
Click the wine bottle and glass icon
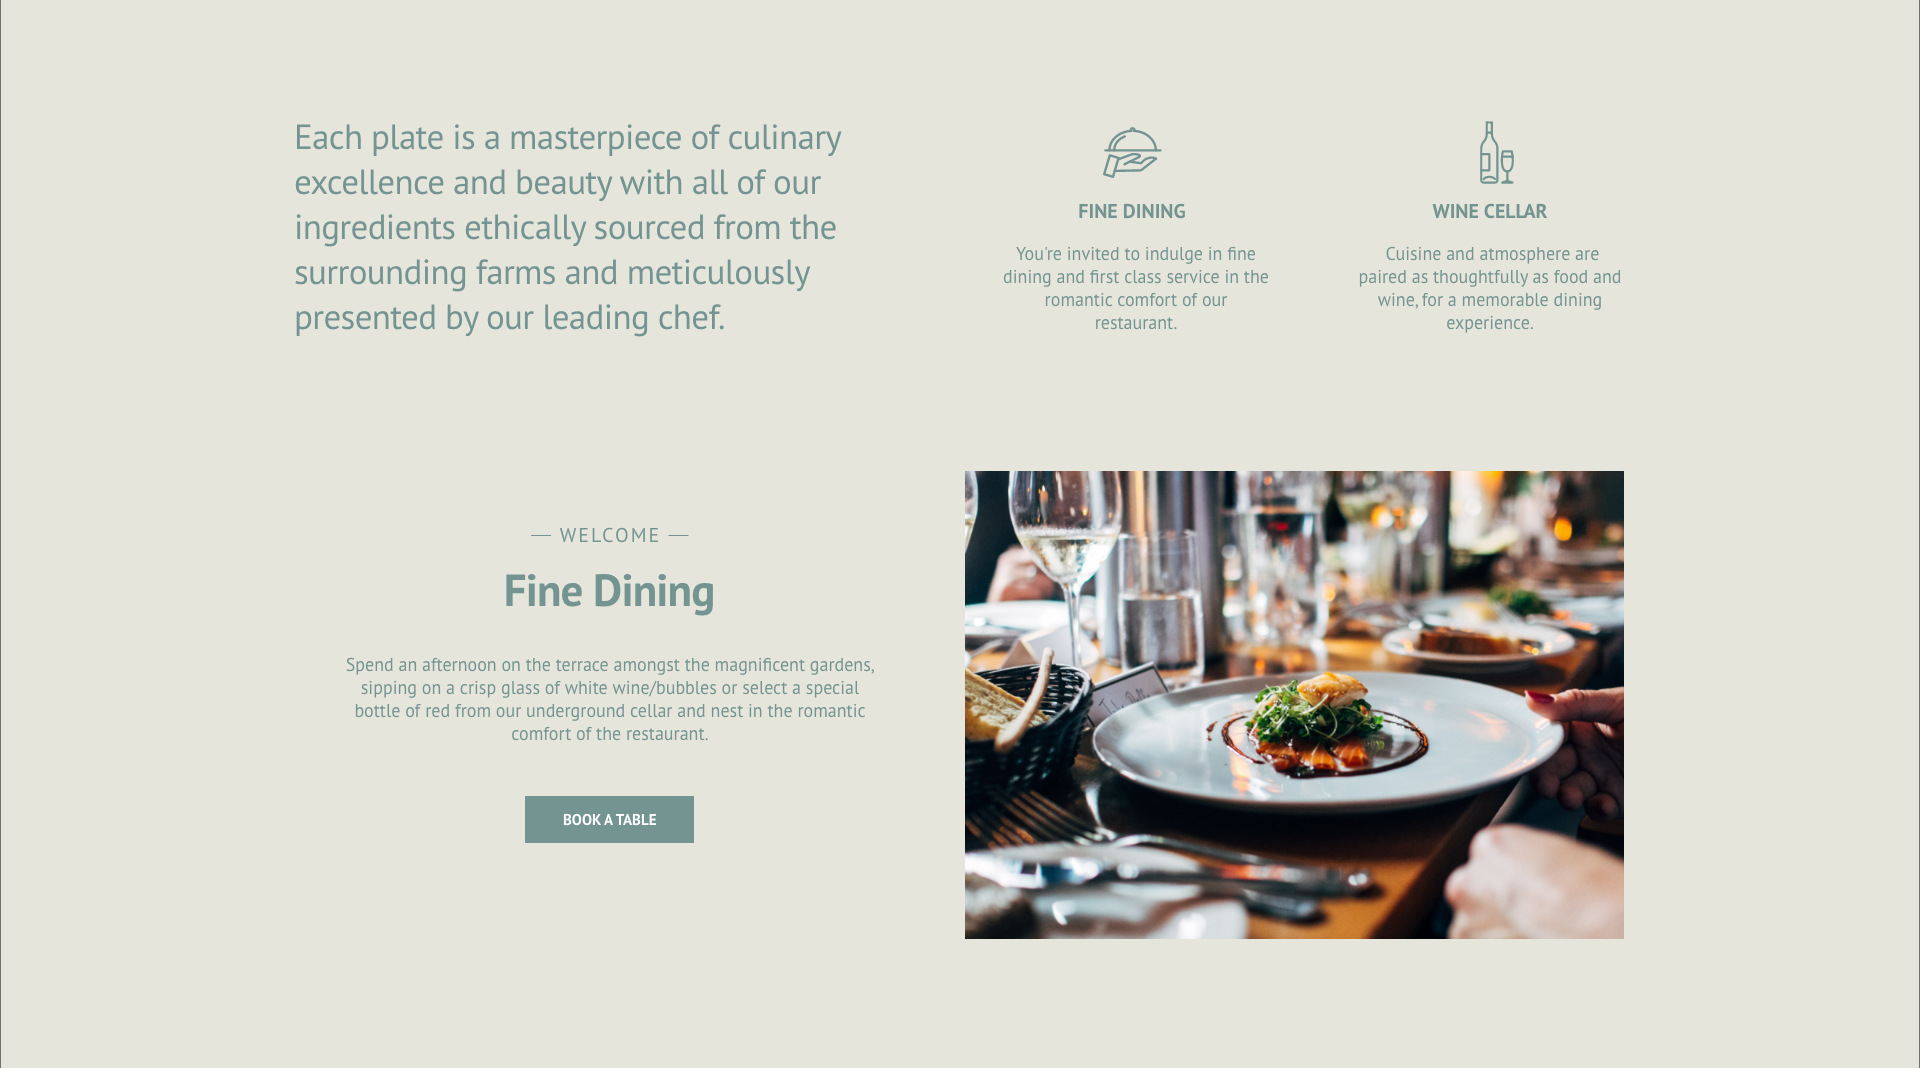(x=1496, y=153)
